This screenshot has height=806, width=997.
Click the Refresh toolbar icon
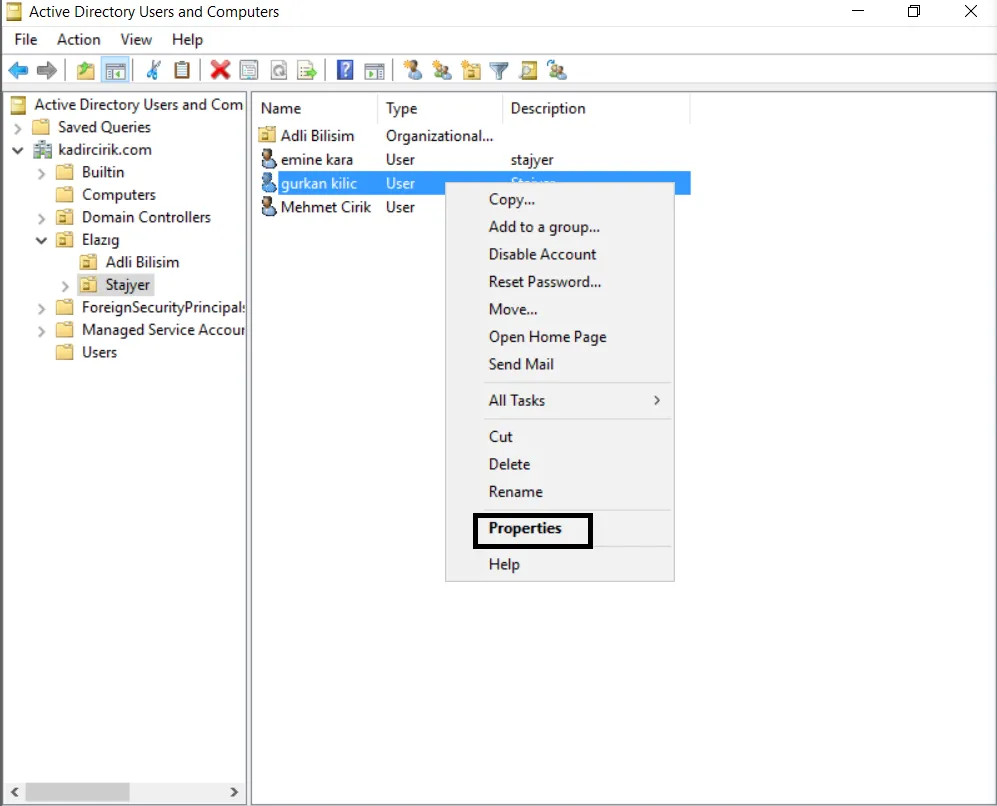tap(278, 70)
